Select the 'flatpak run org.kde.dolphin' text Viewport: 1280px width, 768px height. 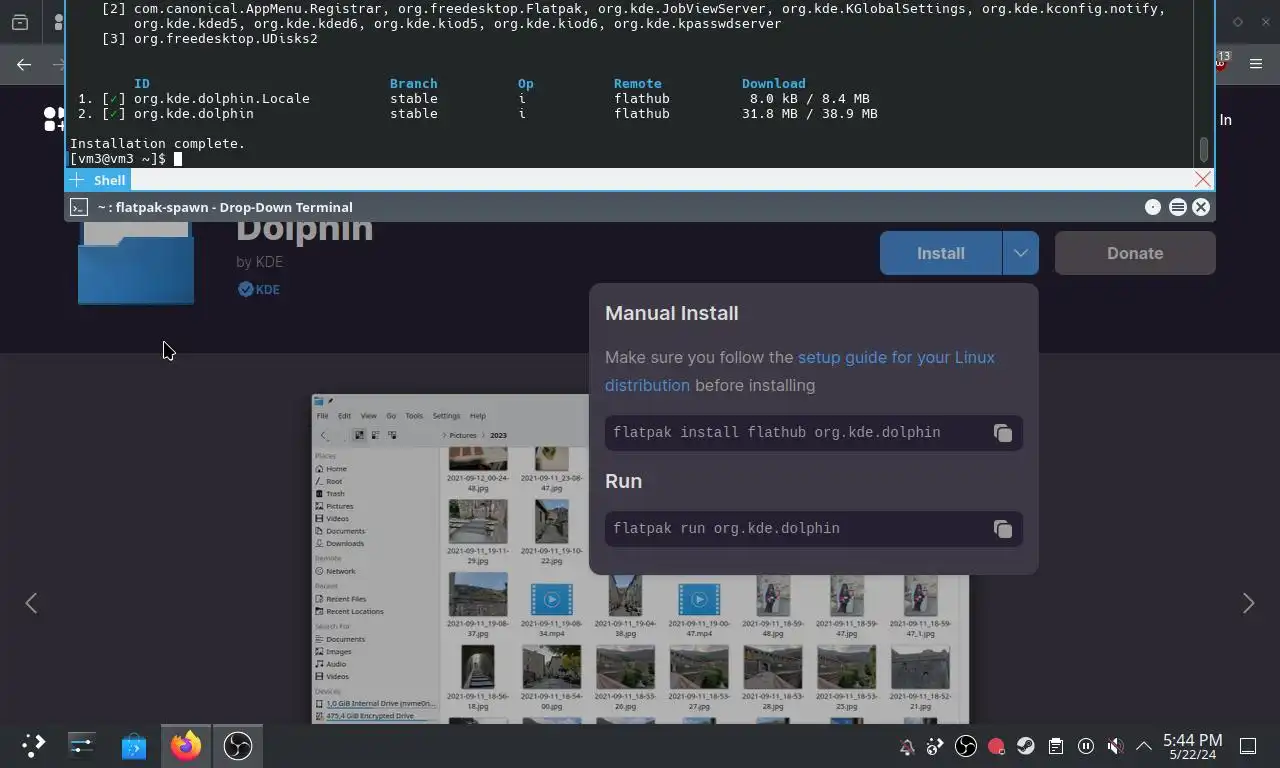726,529
